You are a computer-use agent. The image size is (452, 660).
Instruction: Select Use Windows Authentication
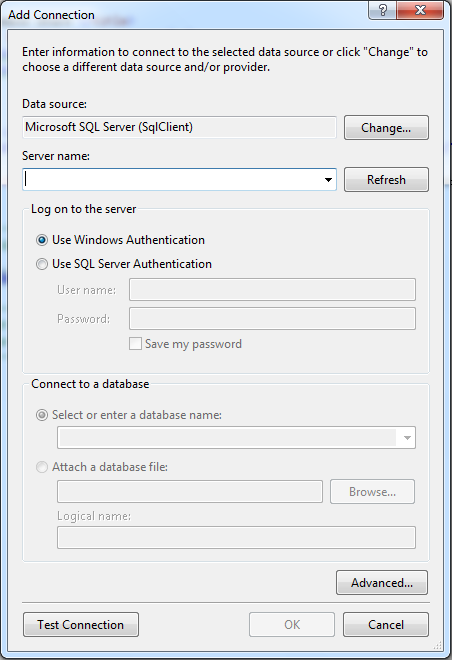pyautogui.click(x=120, y=240)
